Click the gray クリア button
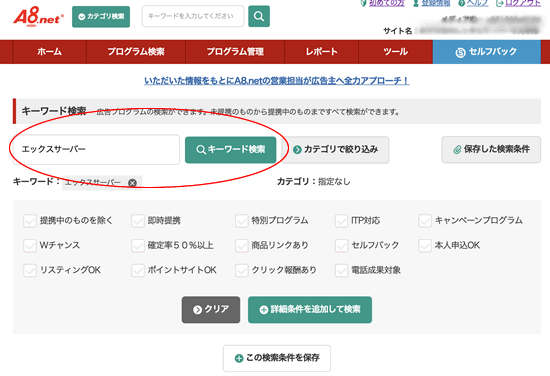Viewport: 550px width, 376px height. point(211,310)
